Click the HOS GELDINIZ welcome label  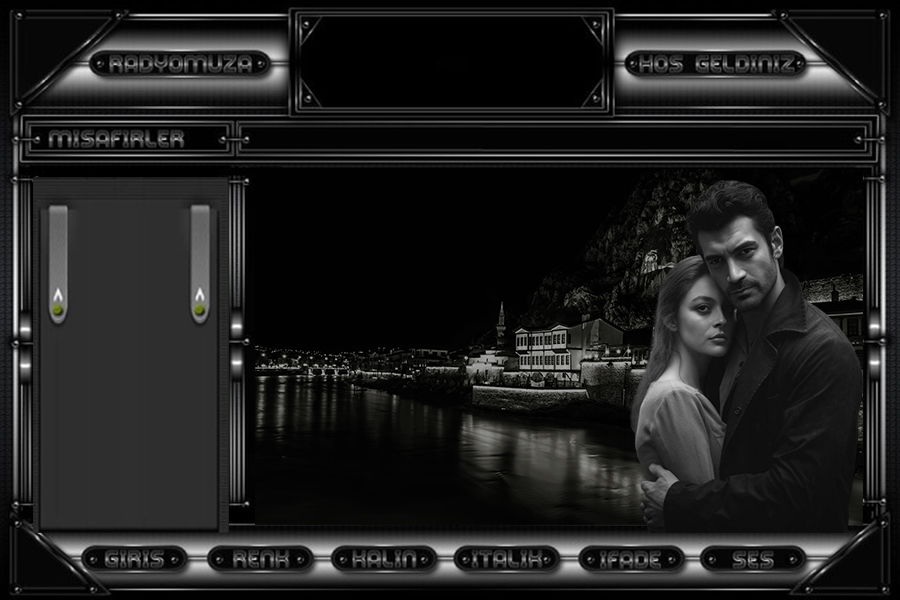(x=716, y=65)
